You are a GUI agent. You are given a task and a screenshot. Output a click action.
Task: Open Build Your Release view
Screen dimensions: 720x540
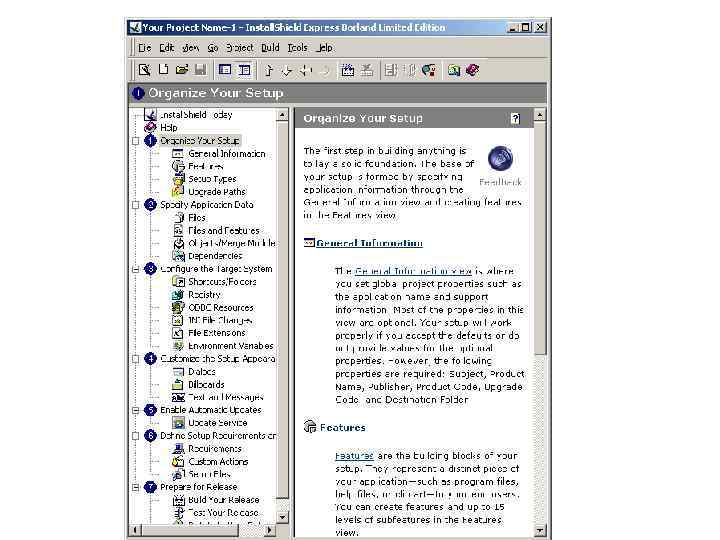coord(224,500)
